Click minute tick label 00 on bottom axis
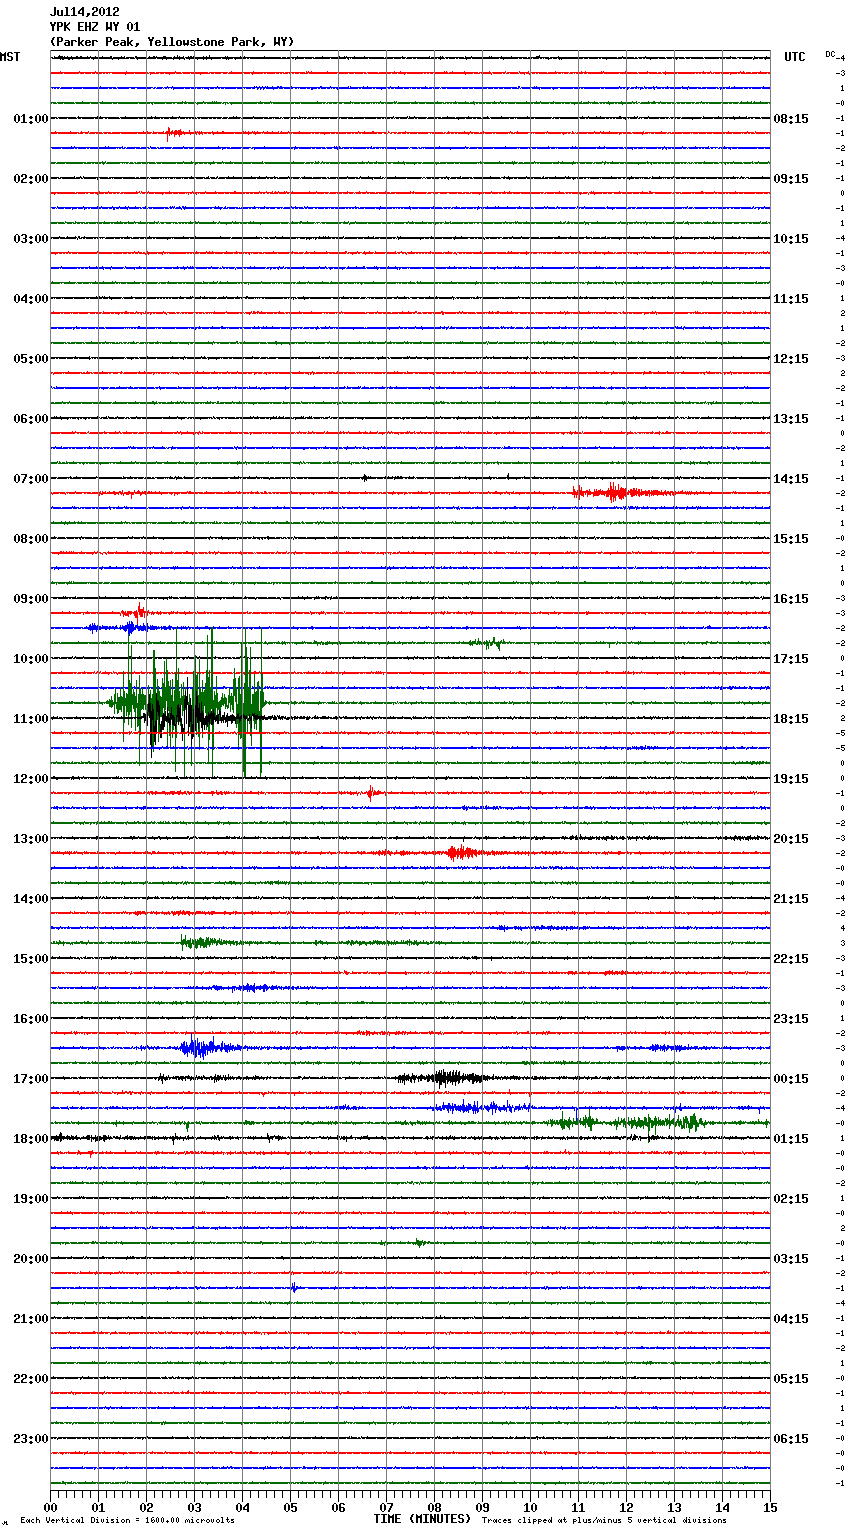This screenshot has height=1534, width=850. (51, 1507)
